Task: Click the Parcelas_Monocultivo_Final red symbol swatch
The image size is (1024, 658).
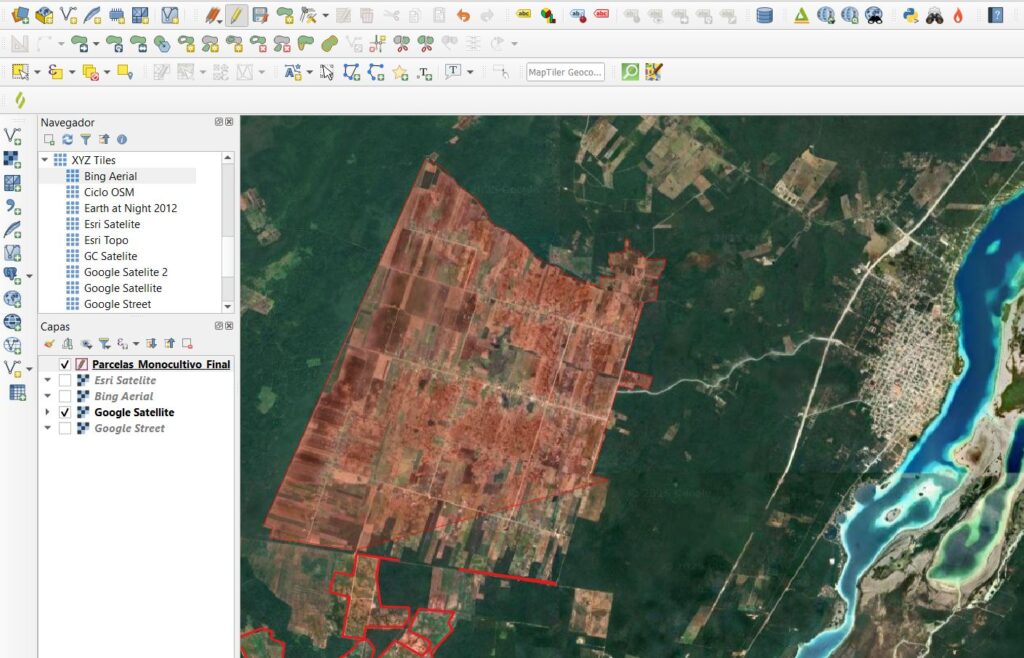Action: [82, 365]
